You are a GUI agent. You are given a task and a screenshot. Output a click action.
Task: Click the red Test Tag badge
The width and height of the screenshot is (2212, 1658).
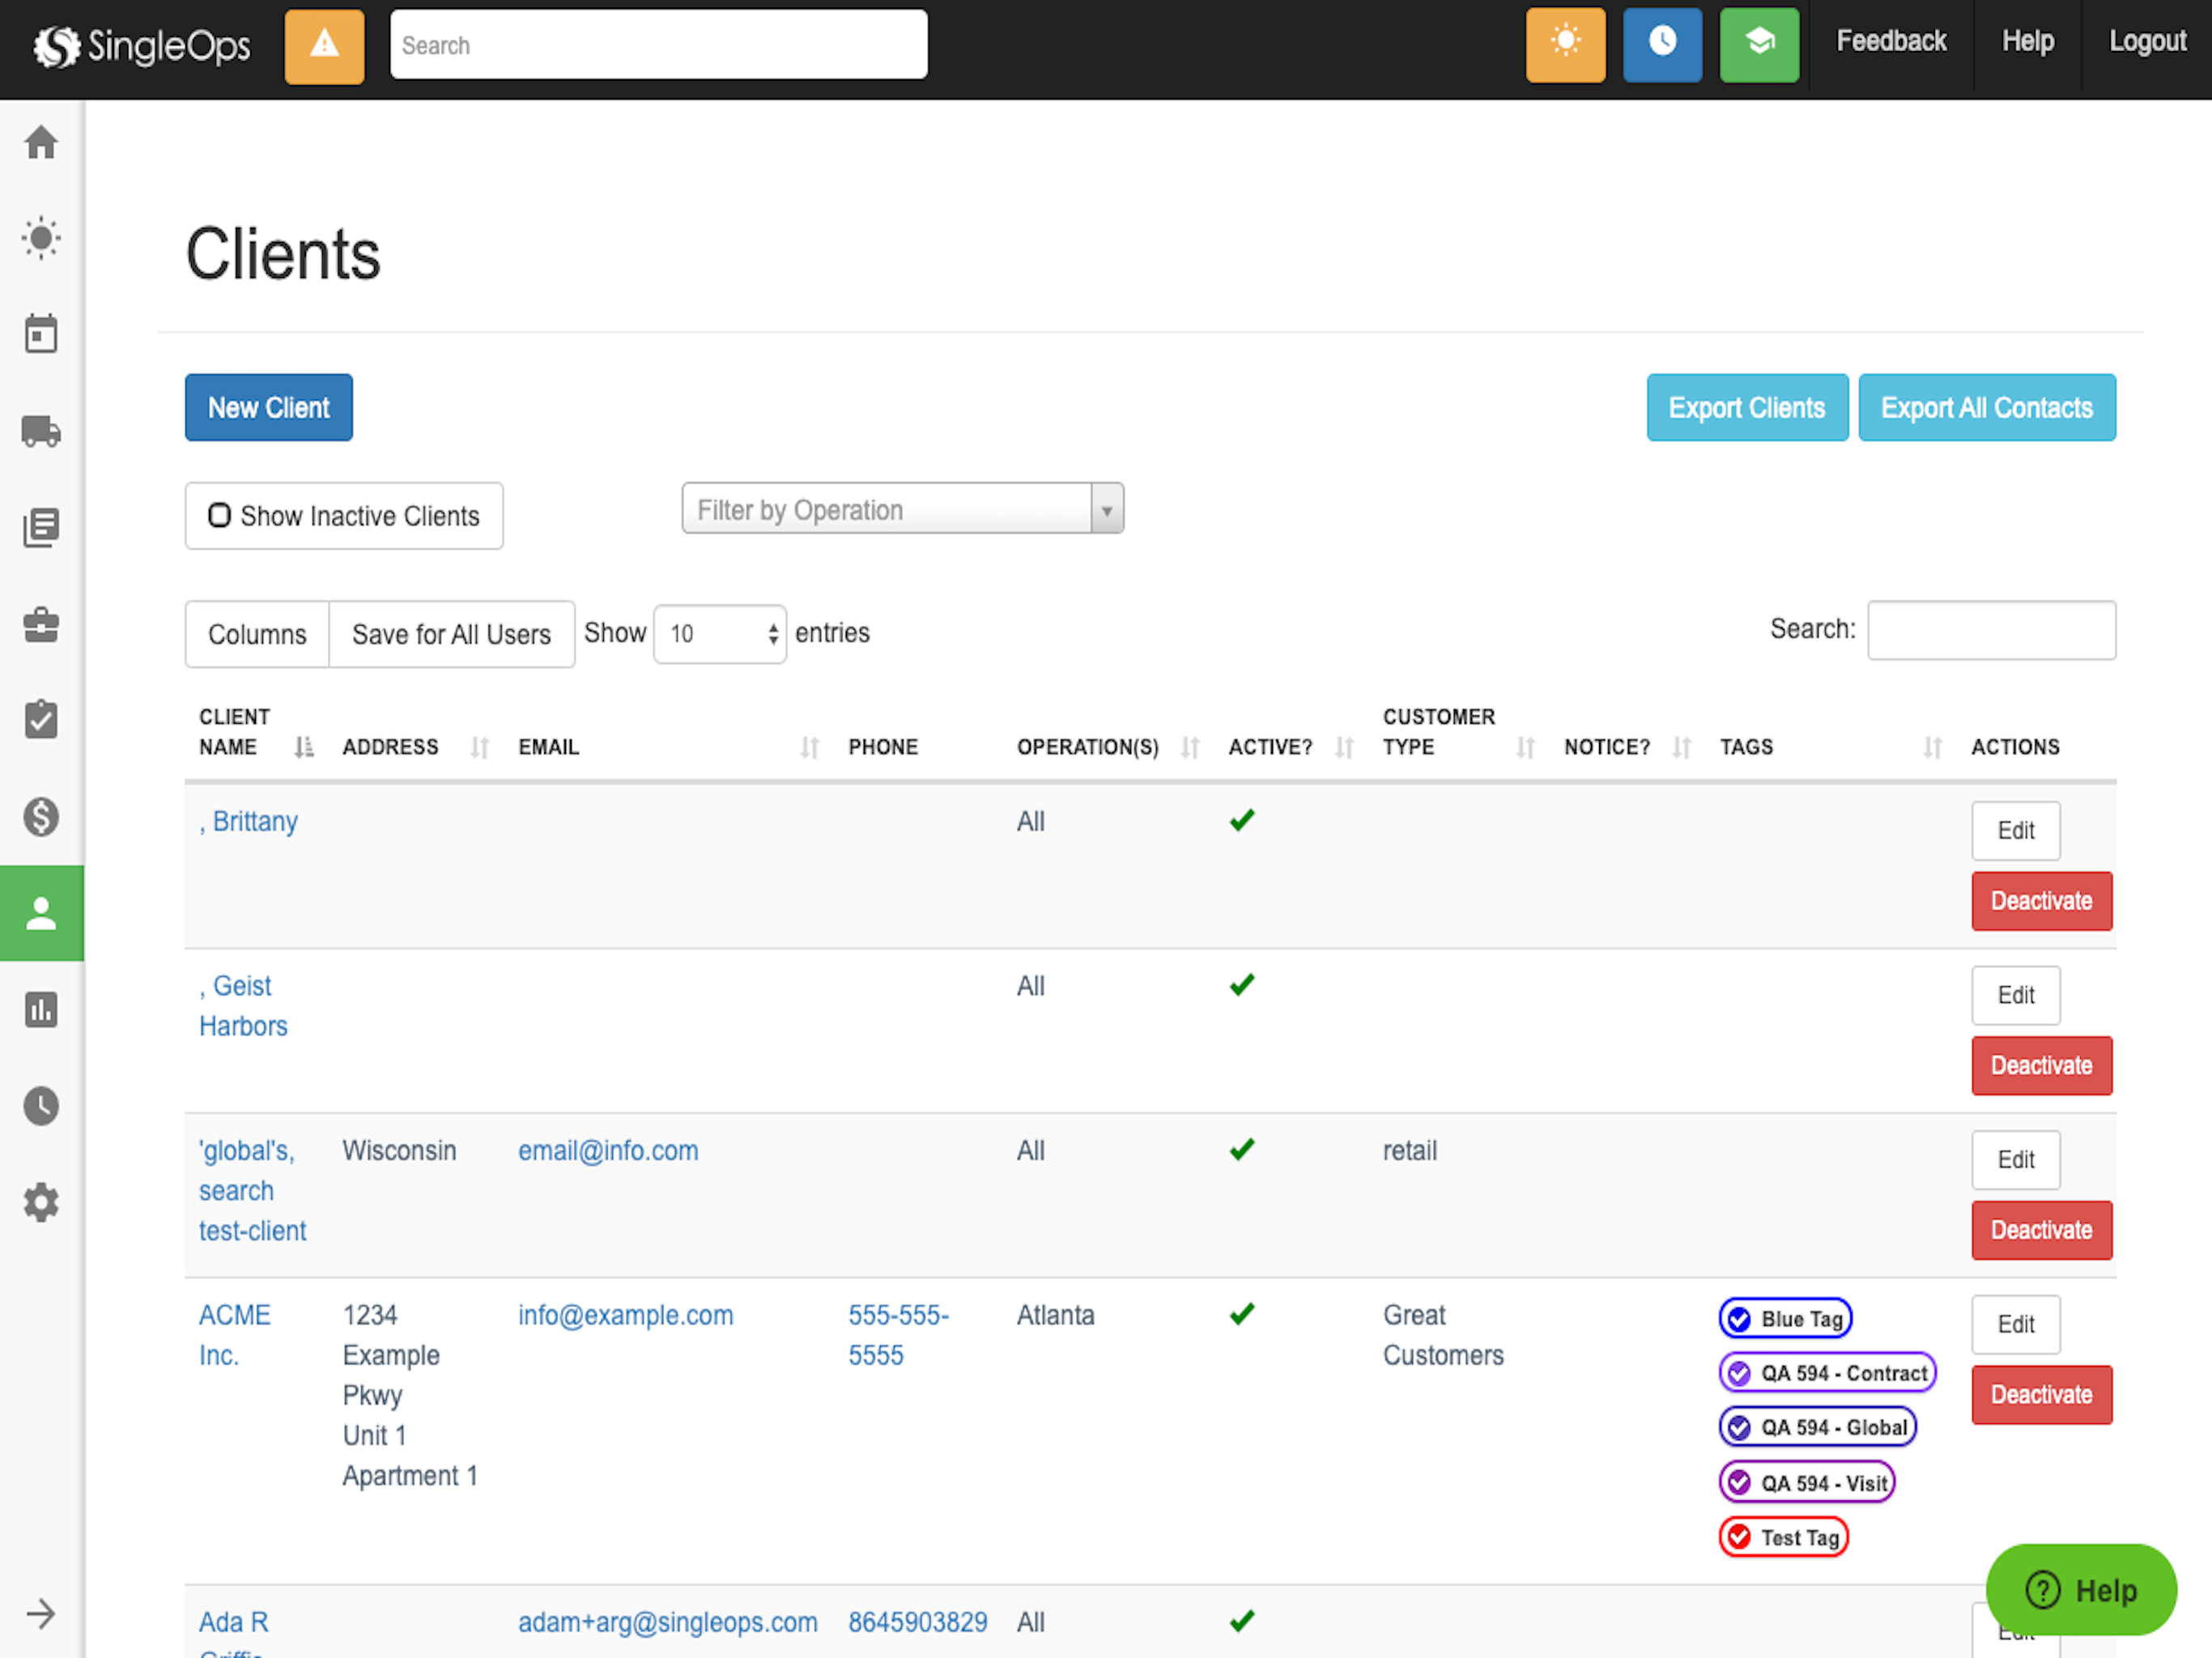tap(1783, 1538)
